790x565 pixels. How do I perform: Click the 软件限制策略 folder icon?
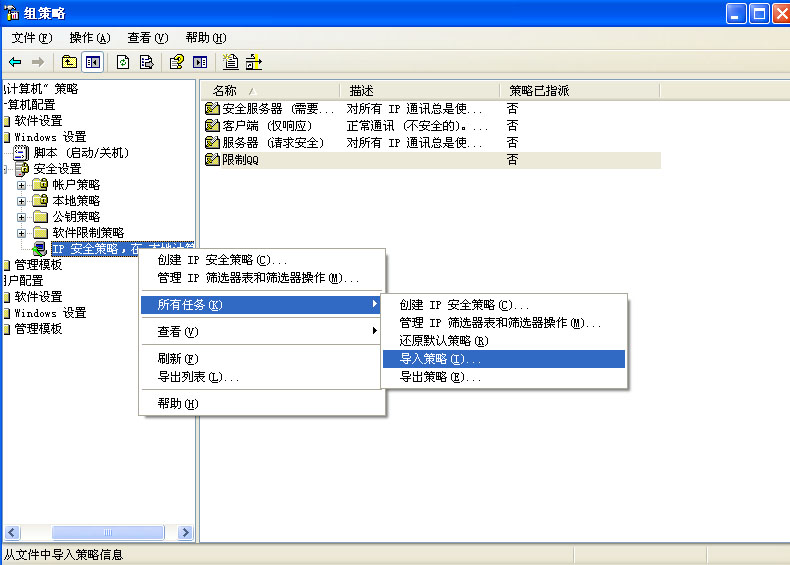coord(40,232)
